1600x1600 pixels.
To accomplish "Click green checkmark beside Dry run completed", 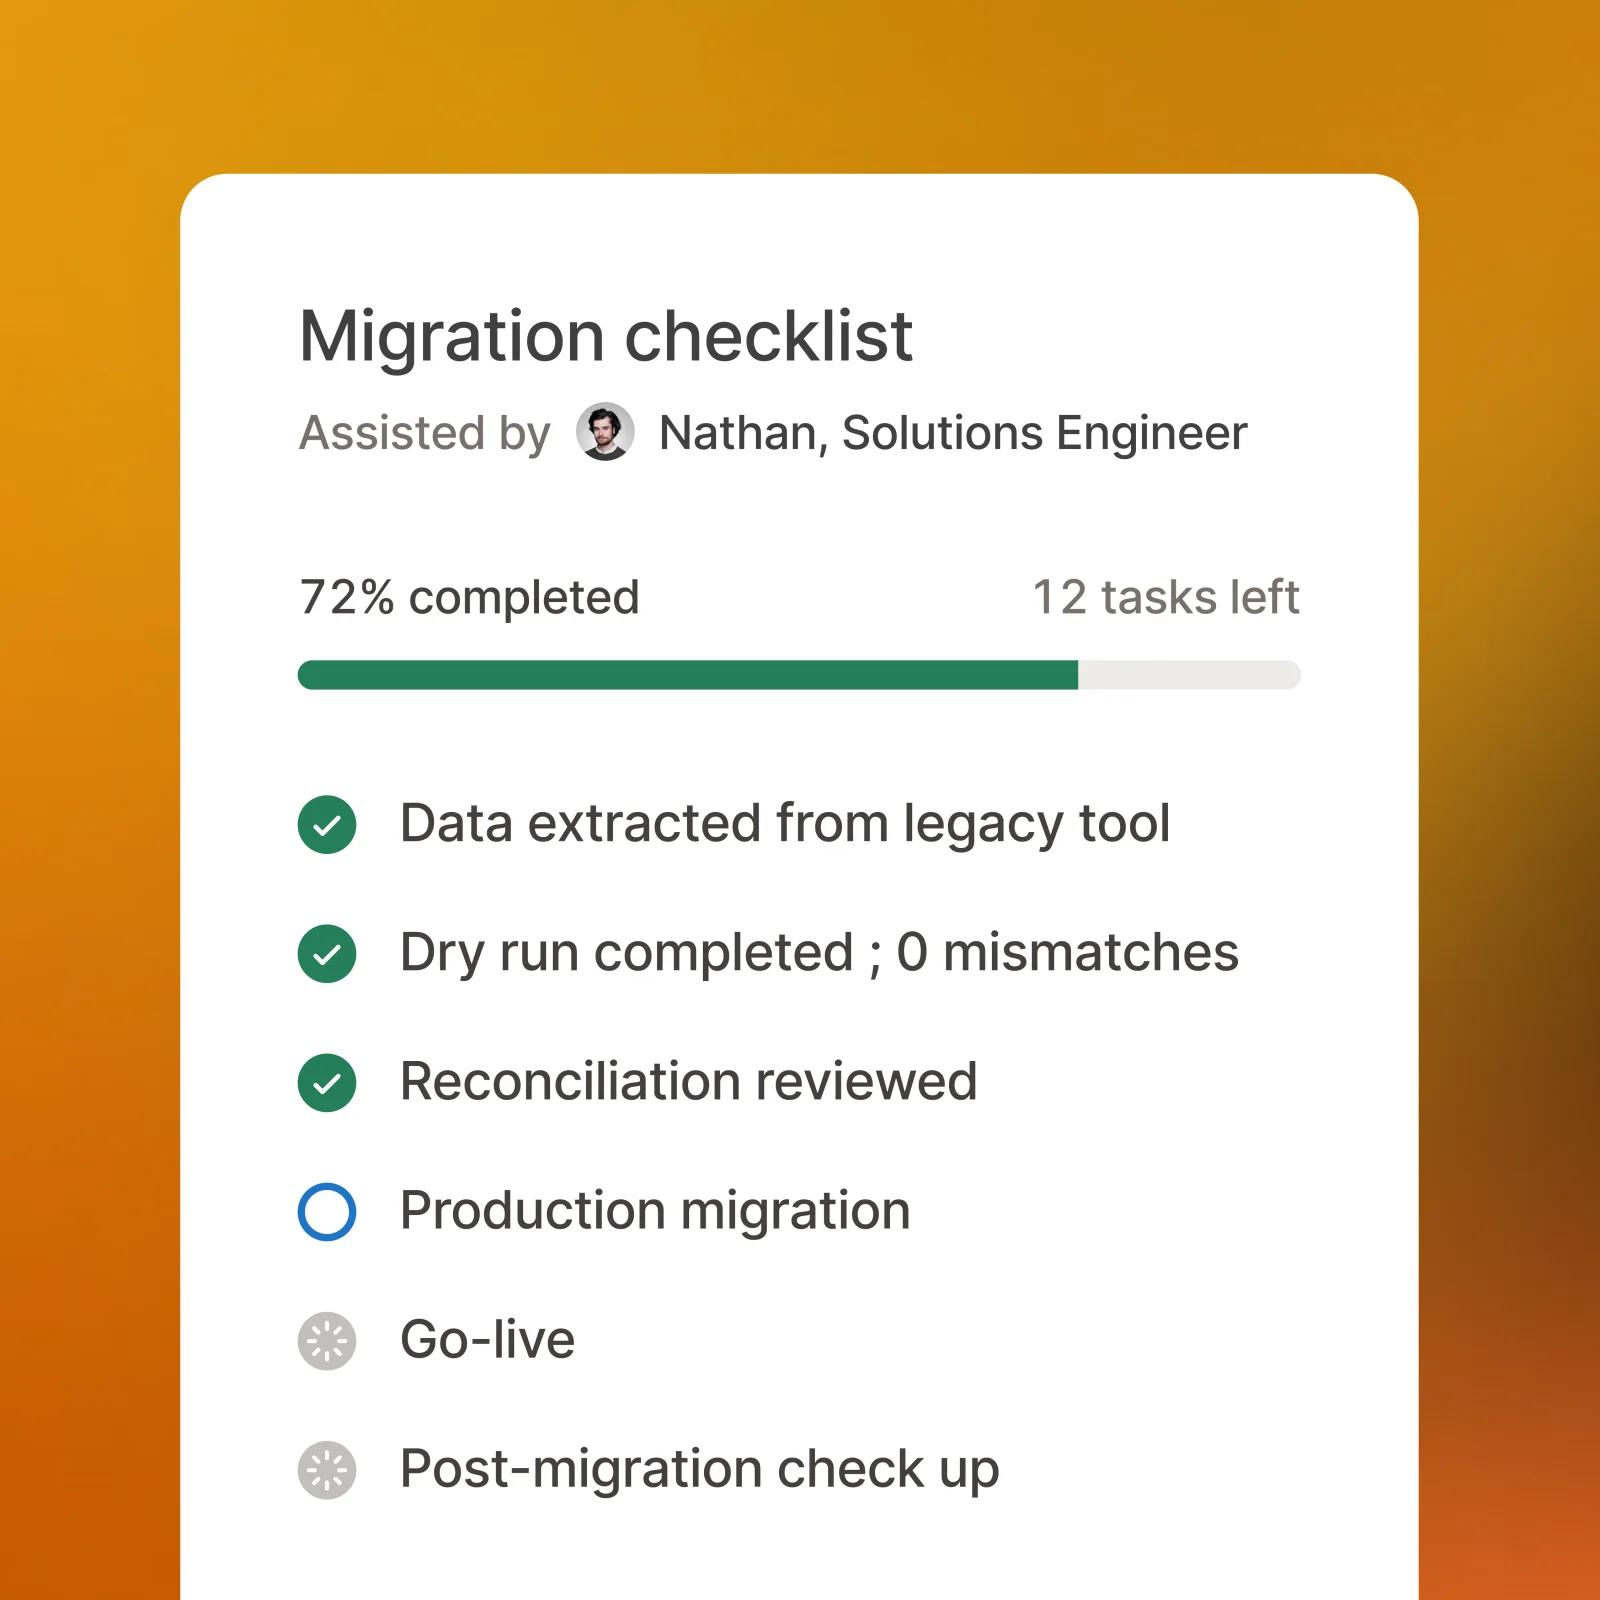I will coord(327,954).
